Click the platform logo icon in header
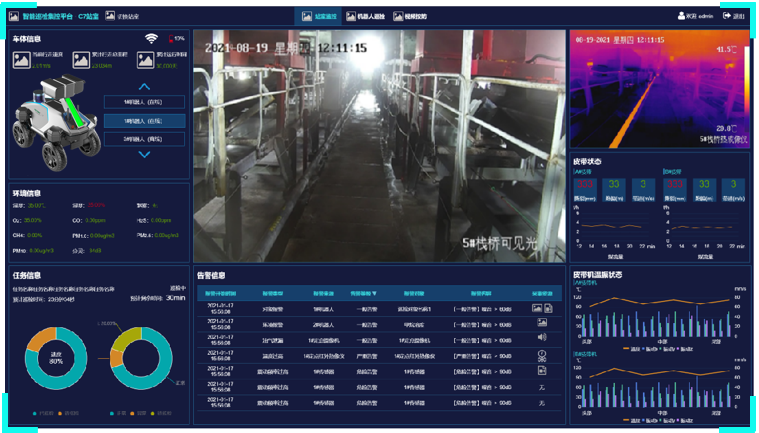 tap(14, 16)
